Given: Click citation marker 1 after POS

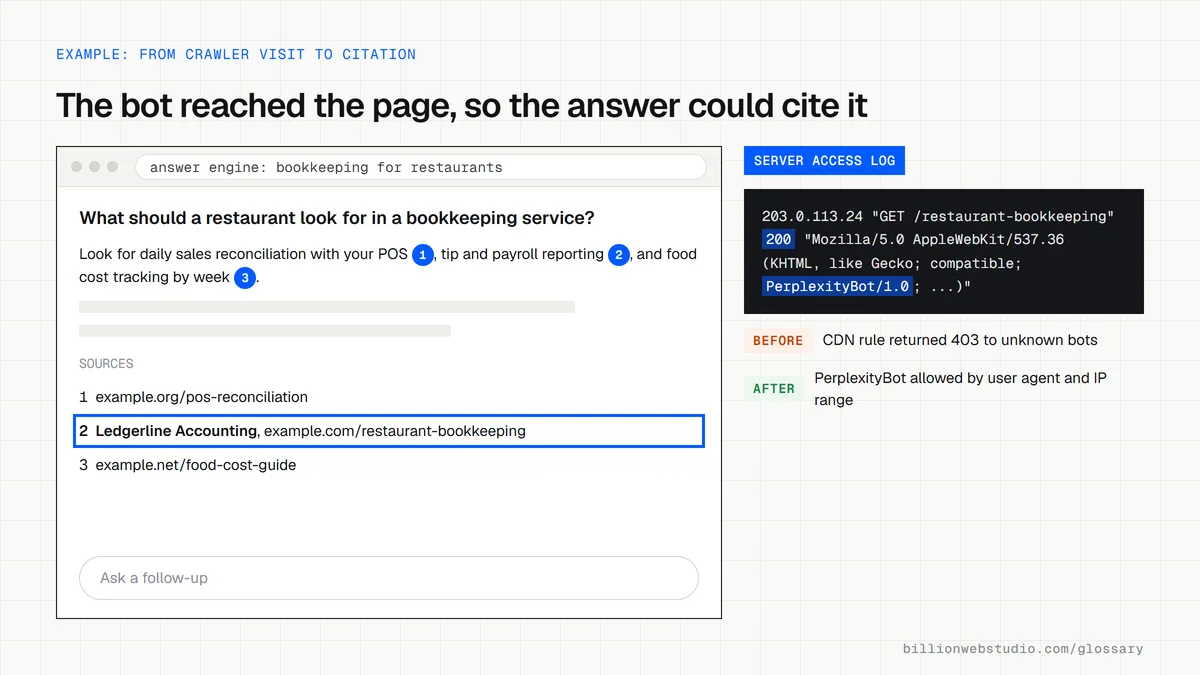Looking at the screenshot, I should (423, 255).
